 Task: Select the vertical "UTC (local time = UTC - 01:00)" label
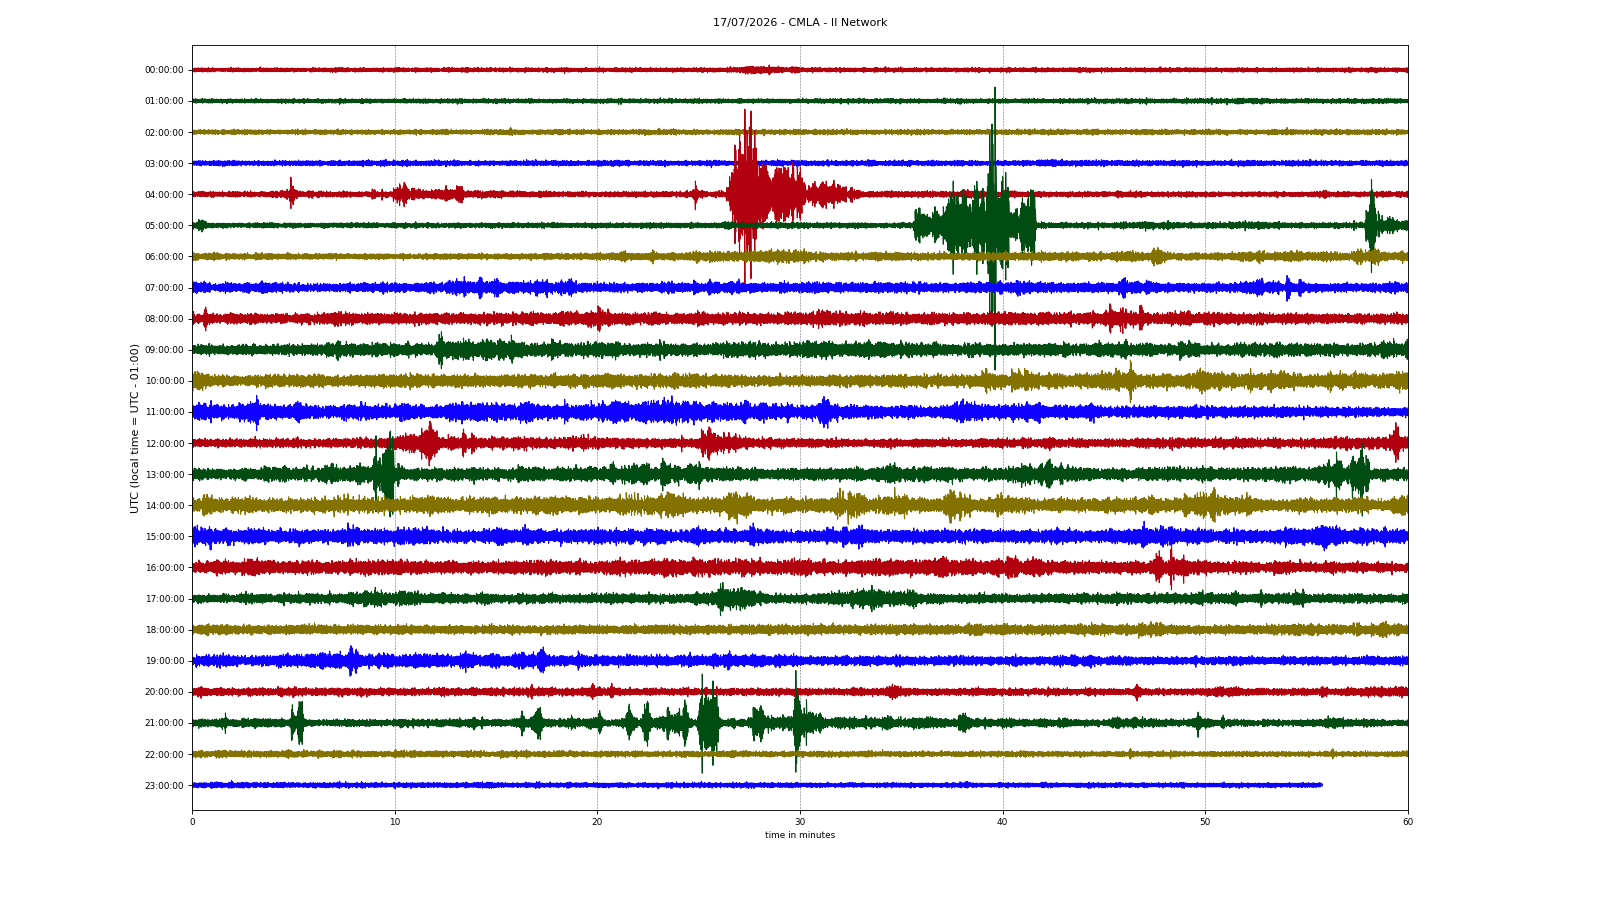pyautogui.click(x=134, y=428)
